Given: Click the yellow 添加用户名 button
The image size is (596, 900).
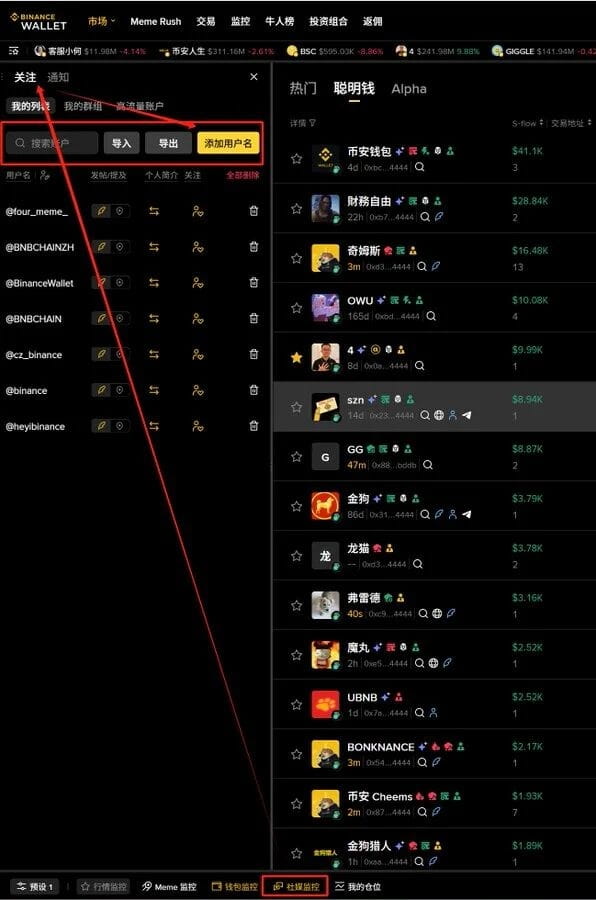Looking at the screenshot, I should tap(228, 143).
